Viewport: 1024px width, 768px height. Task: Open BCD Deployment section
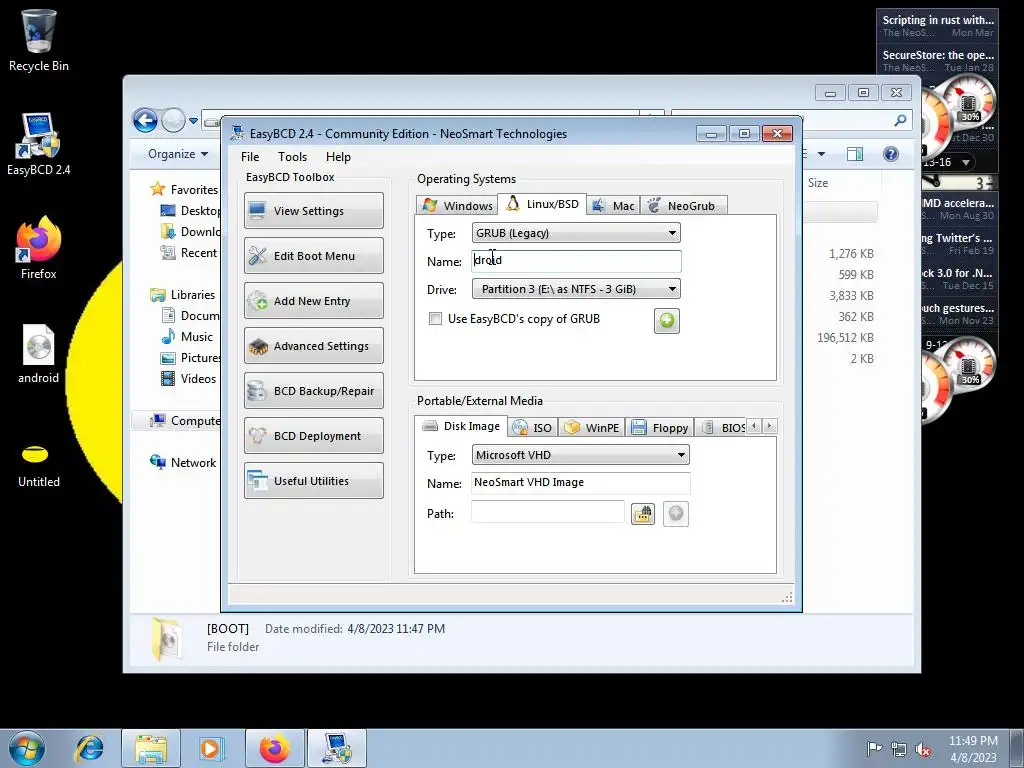[313, 436]
